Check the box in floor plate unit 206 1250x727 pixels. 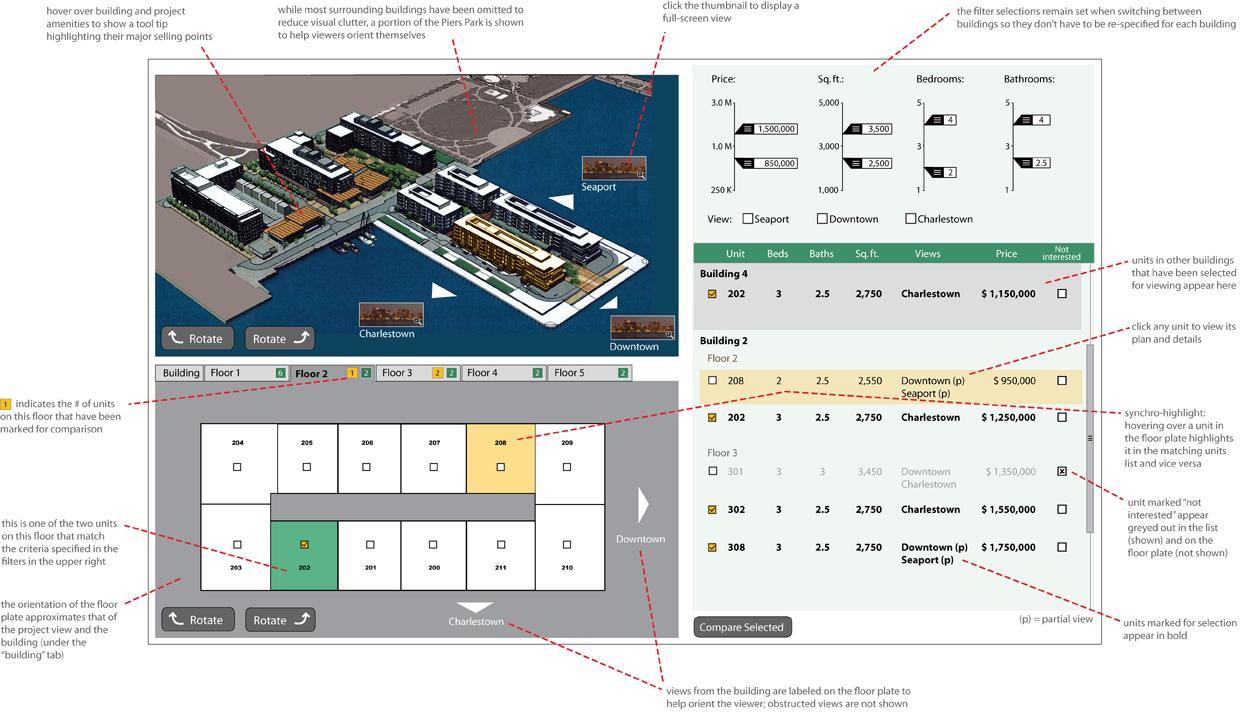pos(366,467)
